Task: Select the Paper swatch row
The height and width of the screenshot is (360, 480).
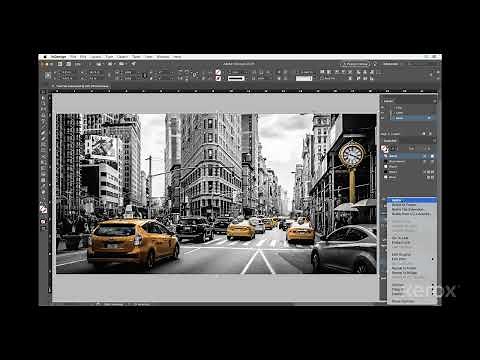Action: [x=409, y=167]
